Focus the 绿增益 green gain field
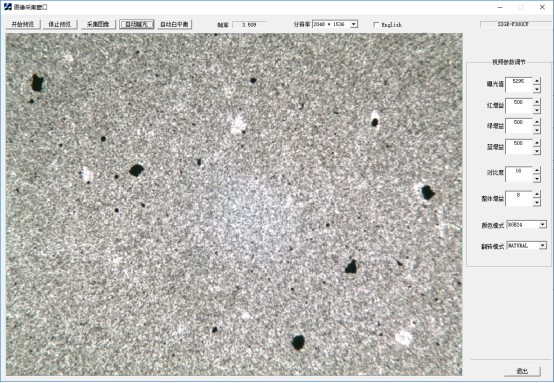The image size is (554, 383). (x=519, y=126)
